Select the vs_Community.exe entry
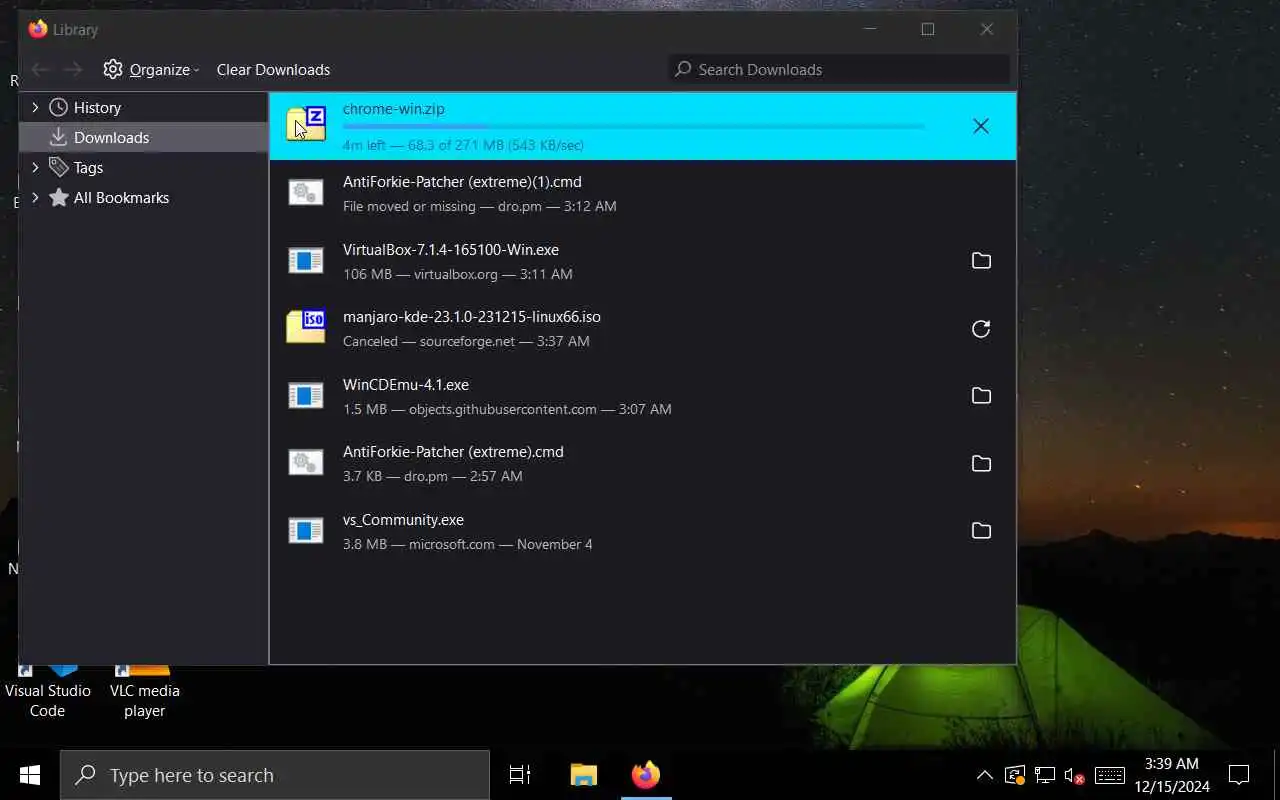 [643, 531]
